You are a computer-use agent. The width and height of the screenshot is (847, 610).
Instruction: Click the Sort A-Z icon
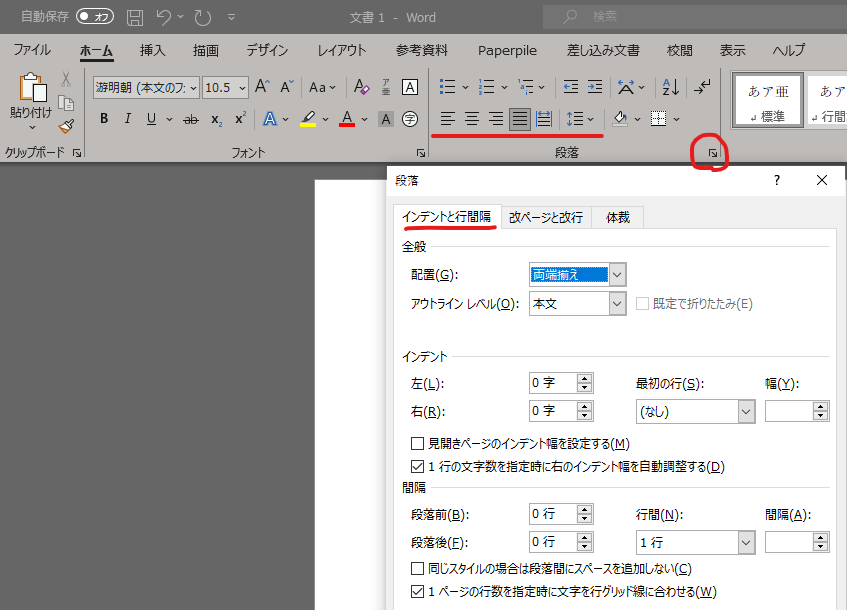pos(670,86)
